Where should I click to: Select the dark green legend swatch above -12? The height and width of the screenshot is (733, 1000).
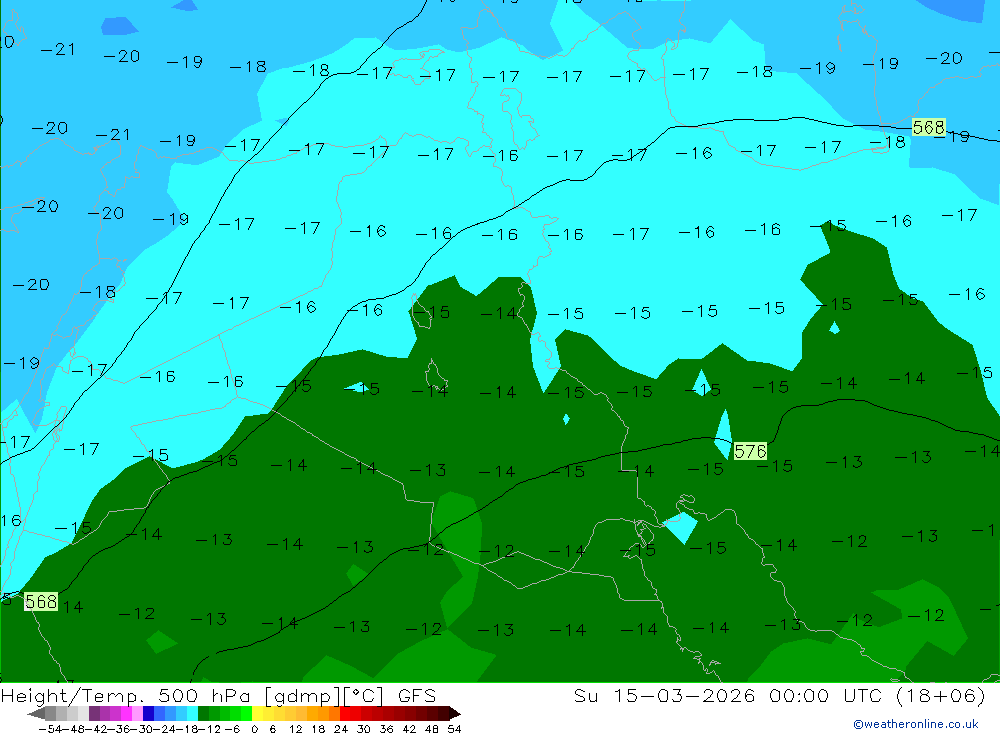(x=203, y=713)
